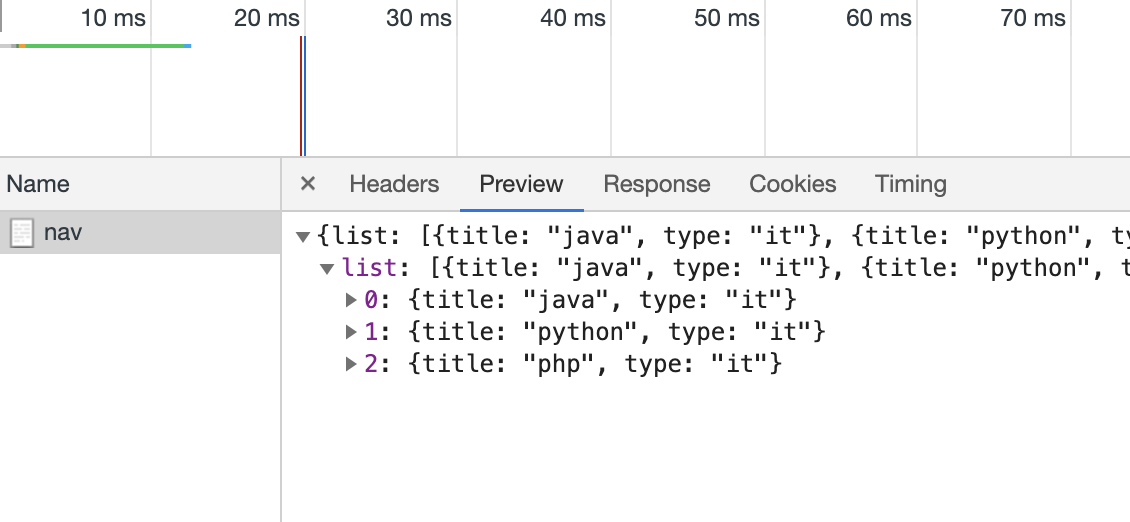Open the Response tab

click(x=657, y=184)
